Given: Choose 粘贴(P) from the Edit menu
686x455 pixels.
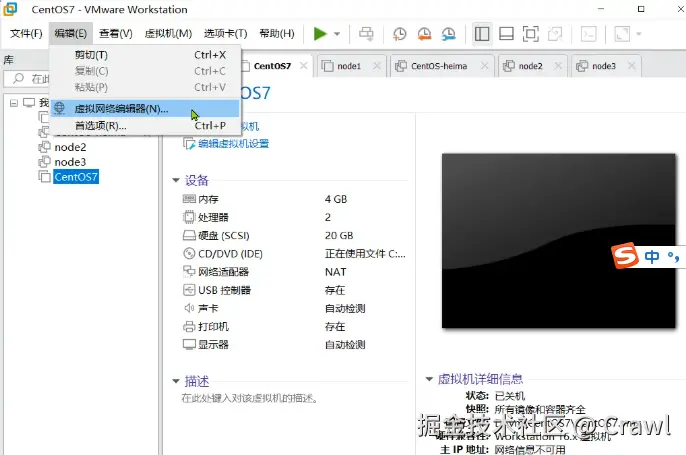Looking at the screenshot, I should click(145, 87).
